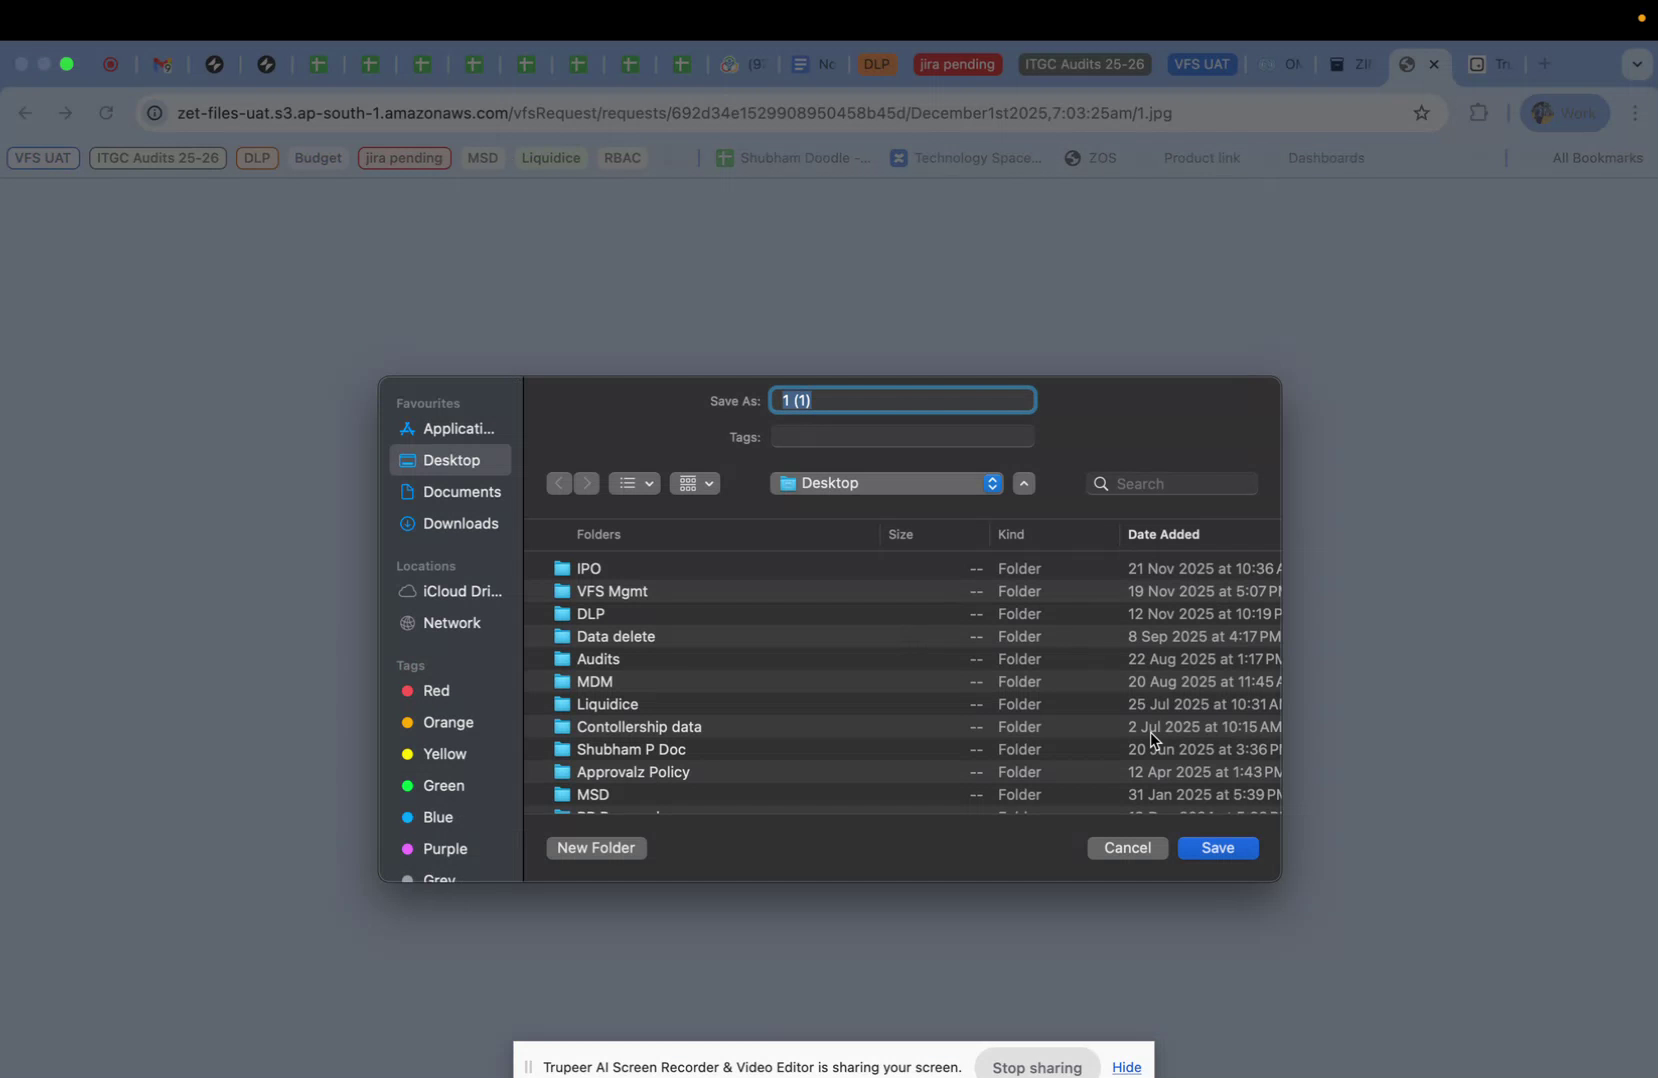The height and width of the screenshot is (1078, 1658).
Task: Click the search field in save dialog
Action: pos(1173,483)
